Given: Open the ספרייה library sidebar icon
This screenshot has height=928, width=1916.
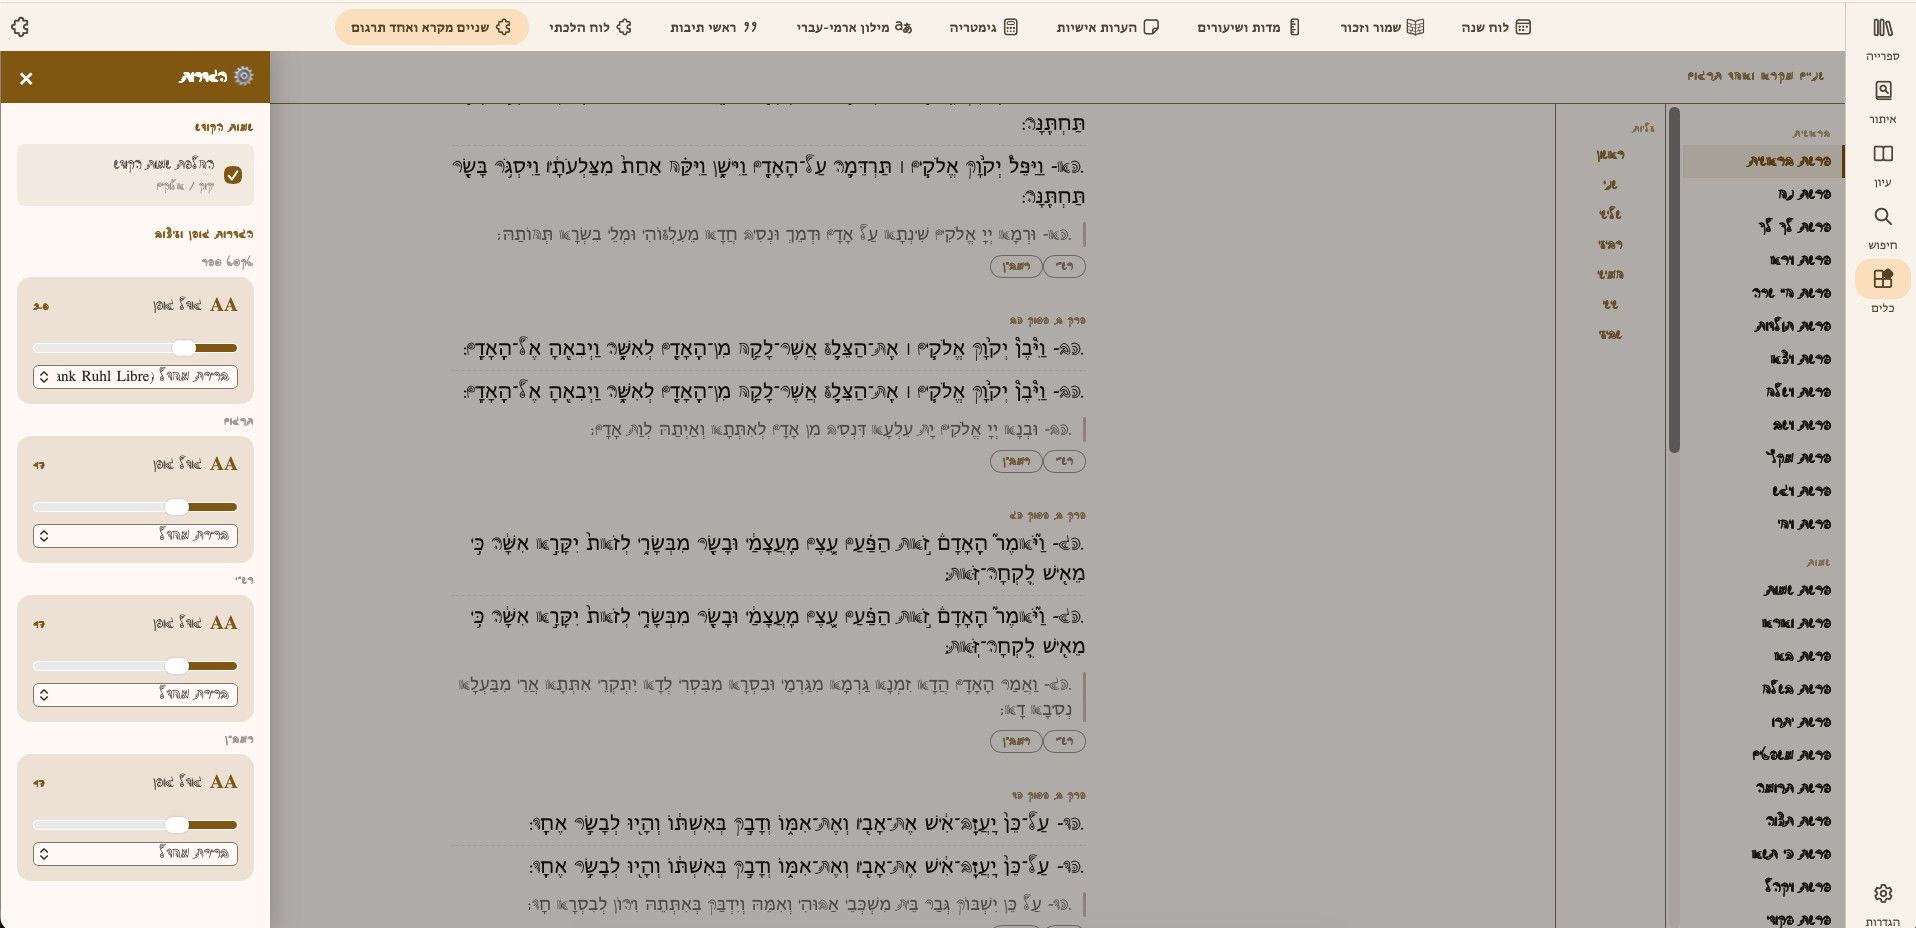Looking at the screenshot, I should click(1882, 39).
